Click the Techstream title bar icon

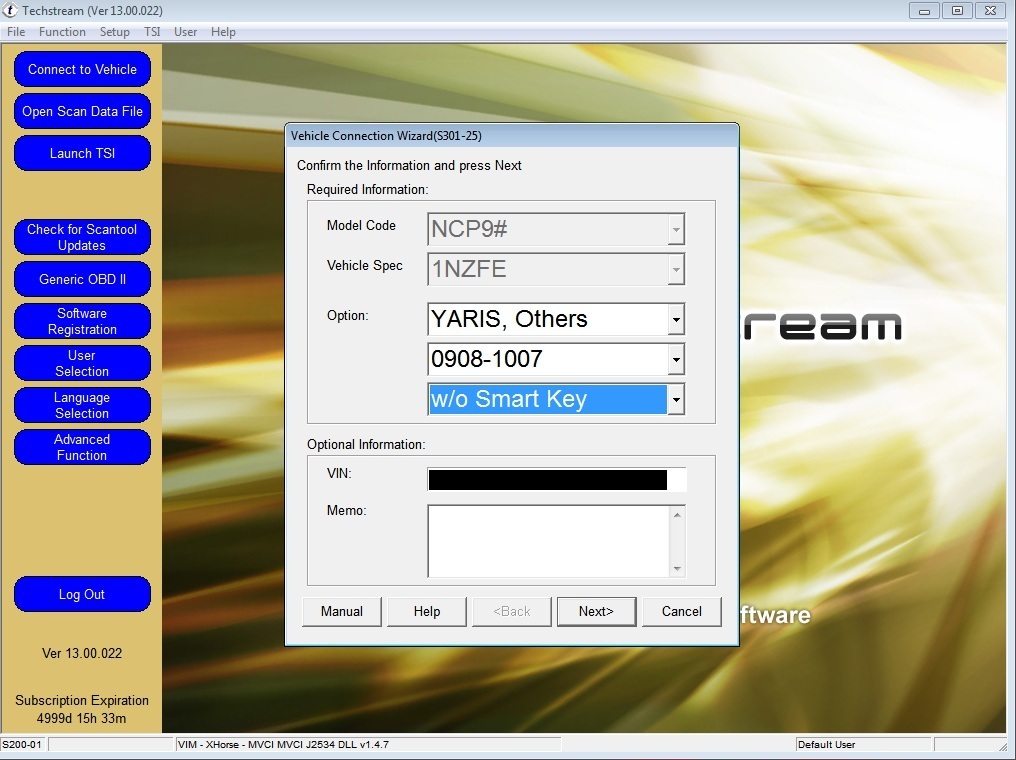(x=10, y=10)
